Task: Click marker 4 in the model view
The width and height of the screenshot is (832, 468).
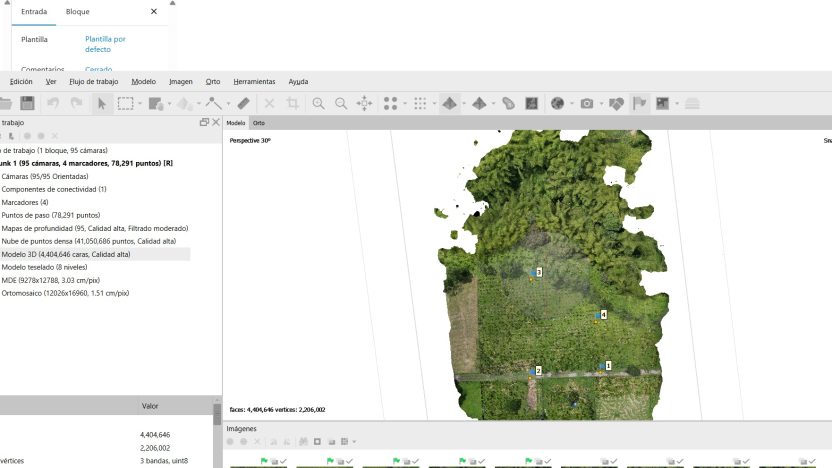Action: pos(603,315)
